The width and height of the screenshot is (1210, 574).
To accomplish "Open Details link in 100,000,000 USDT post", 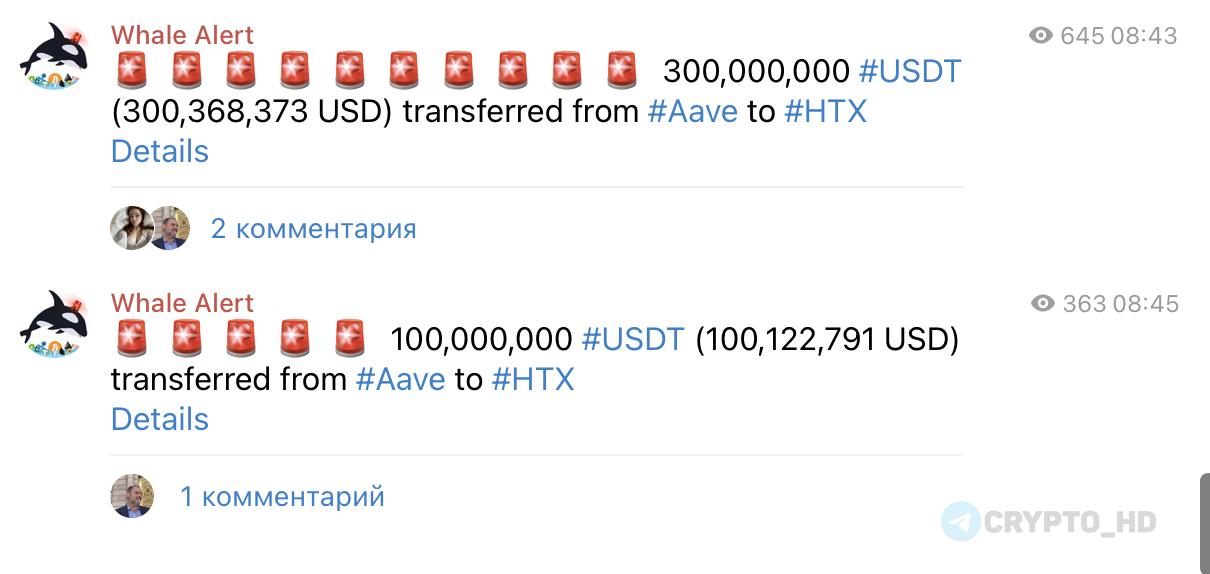I will point(160,419).
